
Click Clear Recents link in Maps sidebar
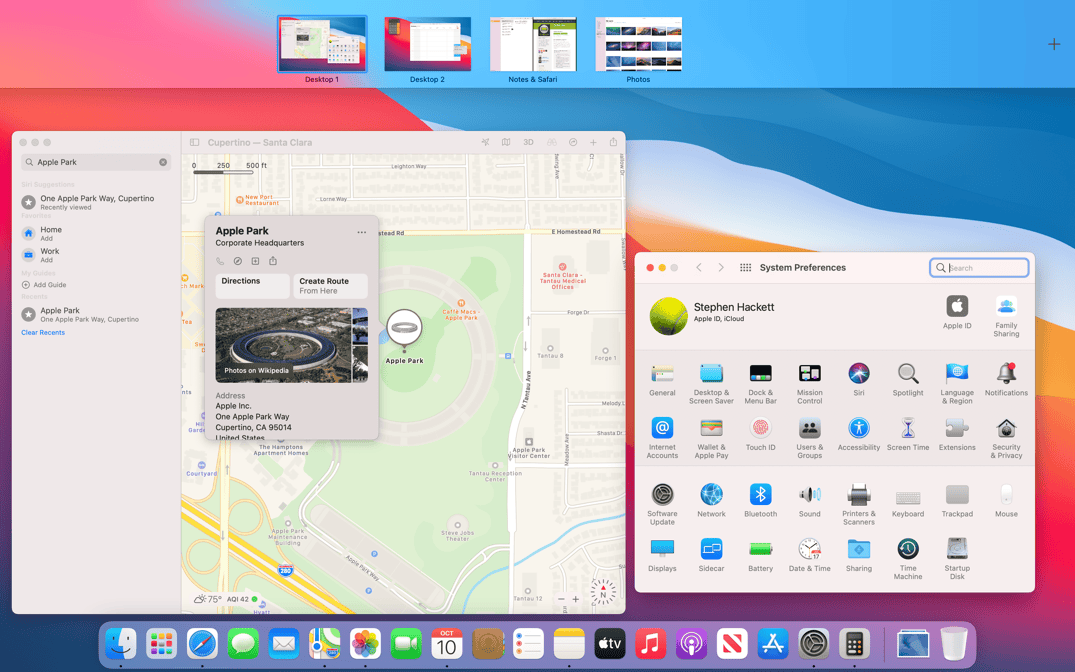coord(43,333)
